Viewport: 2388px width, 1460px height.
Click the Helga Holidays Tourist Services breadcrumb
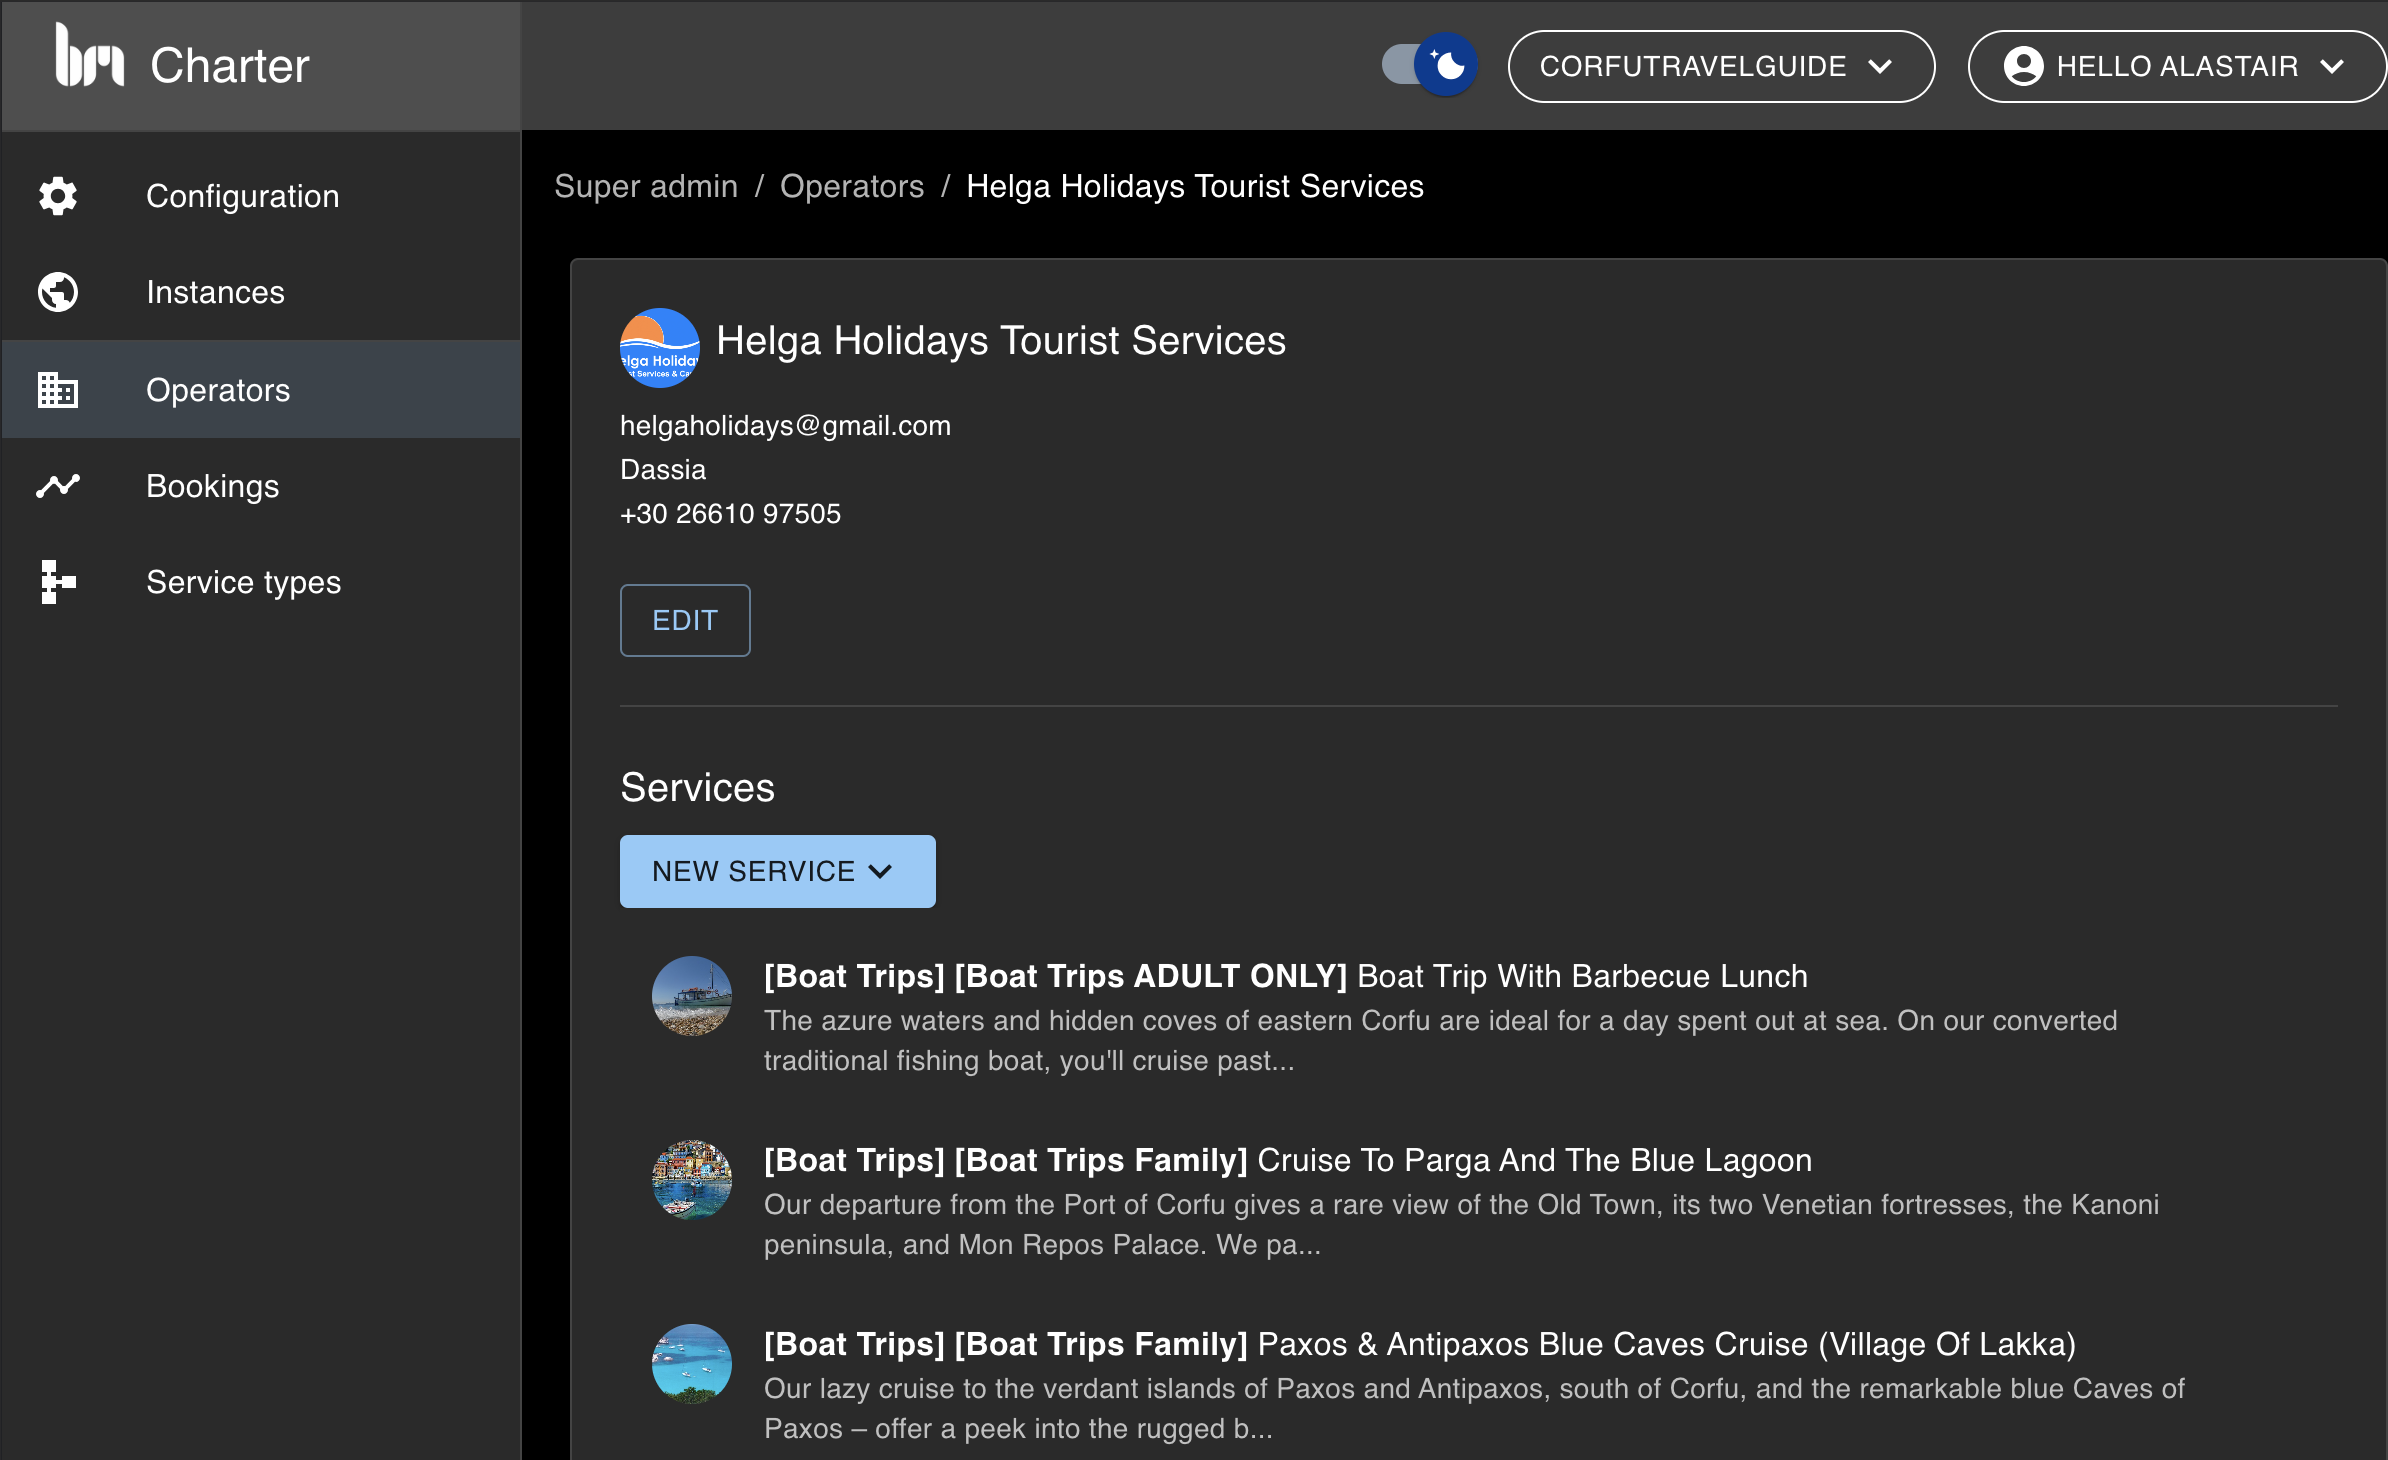click(x=1194, y=186)
